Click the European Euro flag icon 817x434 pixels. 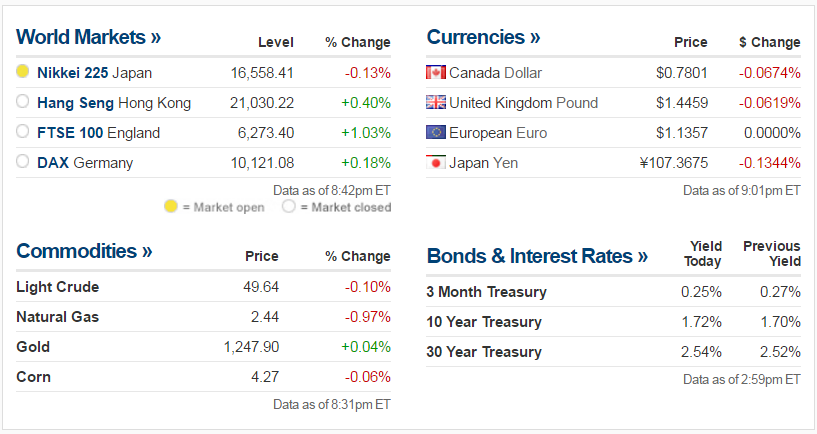coord(435,132)
